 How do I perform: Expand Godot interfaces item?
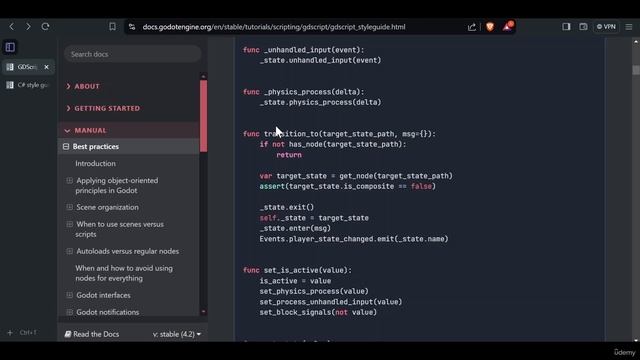coord(69,295)
